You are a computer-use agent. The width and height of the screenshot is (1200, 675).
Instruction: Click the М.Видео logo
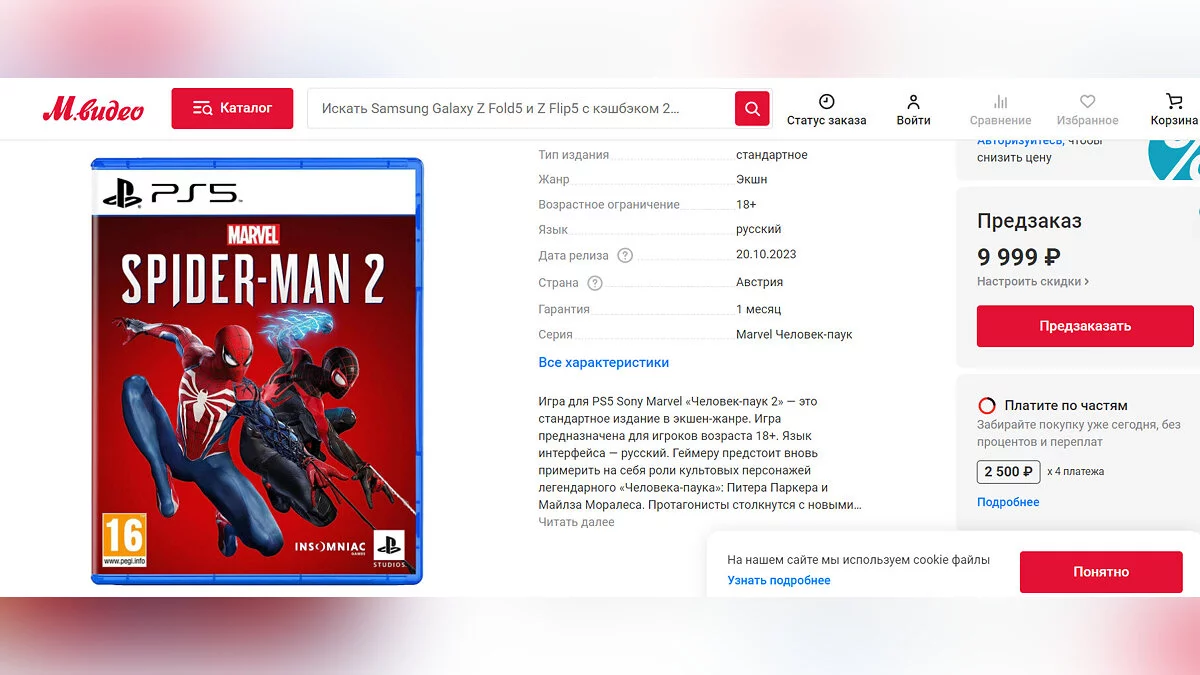[93, 109]
